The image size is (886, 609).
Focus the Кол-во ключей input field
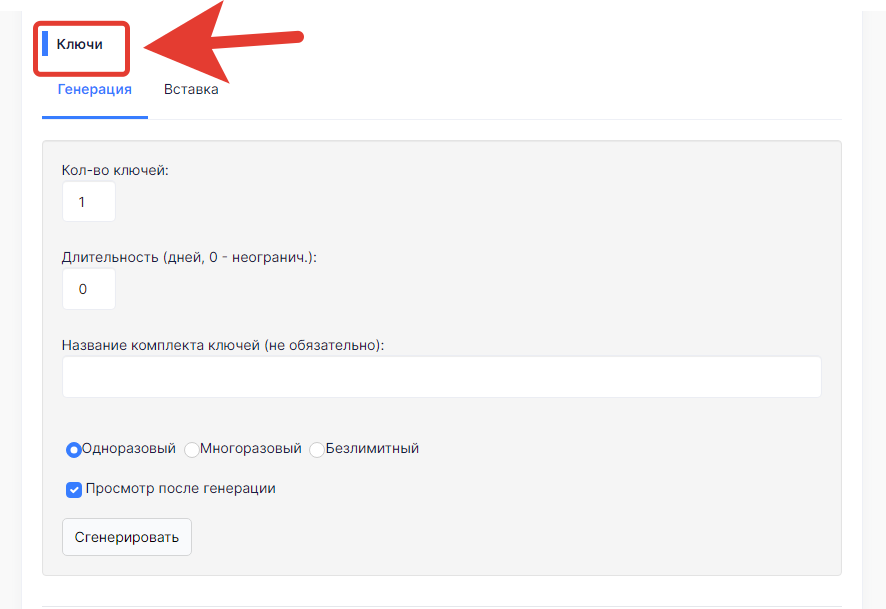tap(89, 202)
